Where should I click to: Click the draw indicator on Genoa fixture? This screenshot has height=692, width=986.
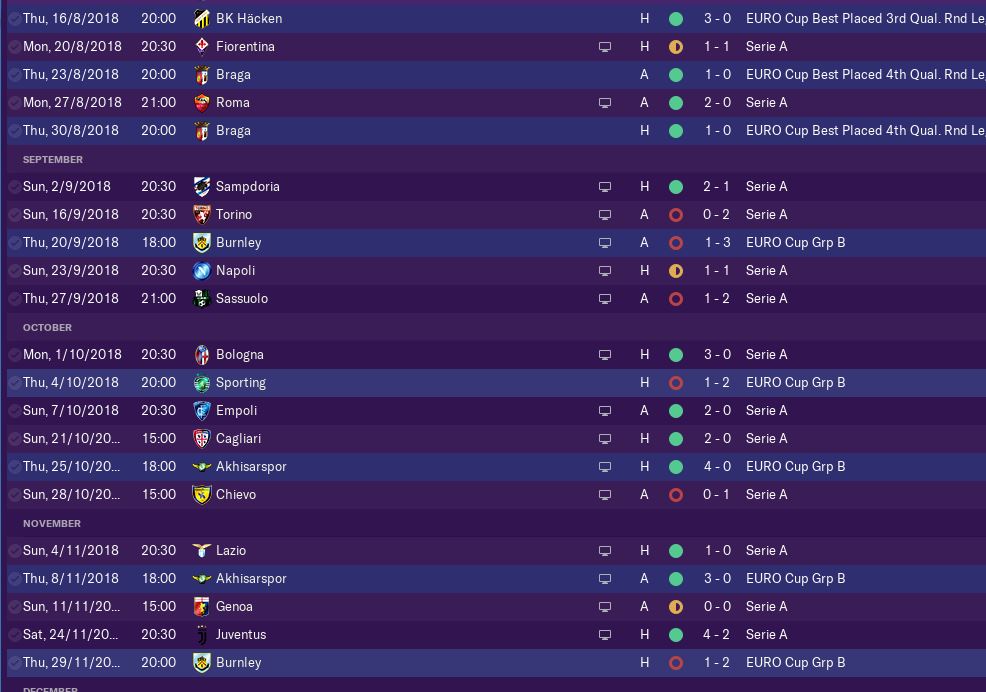pos(676,606)
